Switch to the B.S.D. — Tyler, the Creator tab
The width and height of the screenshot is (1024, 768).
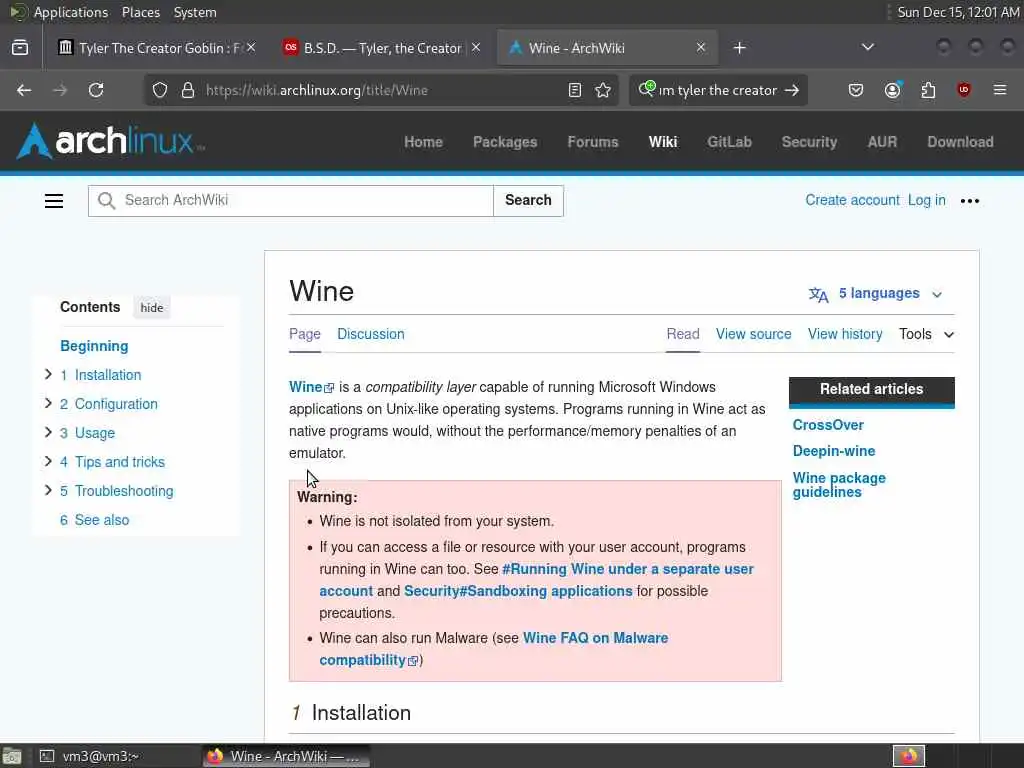pyautogui.click(x=383, y=48)
